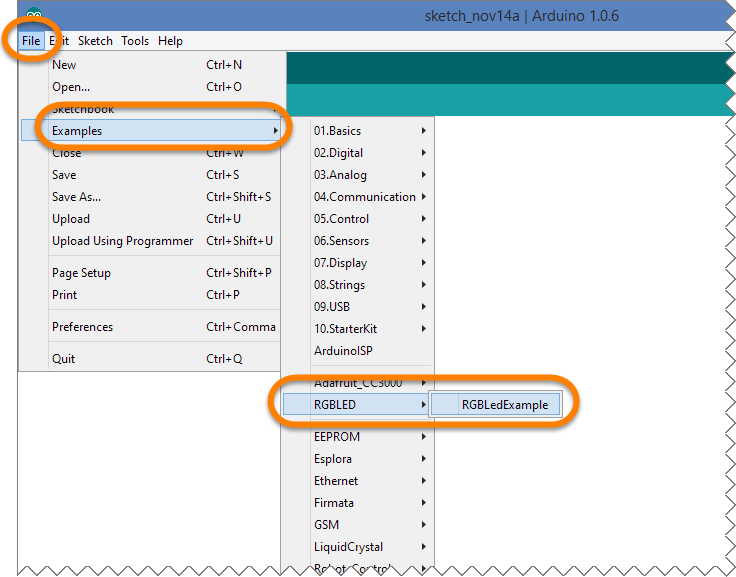Click the Print menu entry
The image size is (736, 577).
[151, 295]
